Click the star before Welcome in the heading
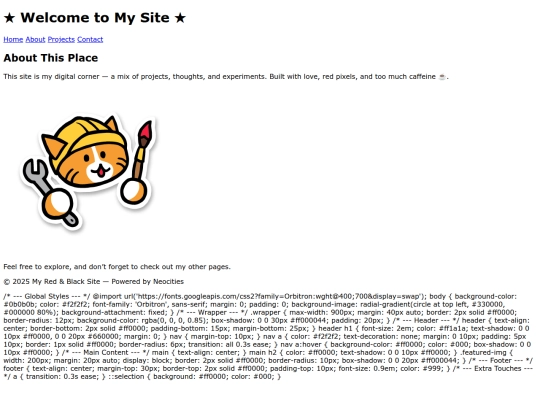The width and height of the screenshot is (540, 405). (9, 18)
